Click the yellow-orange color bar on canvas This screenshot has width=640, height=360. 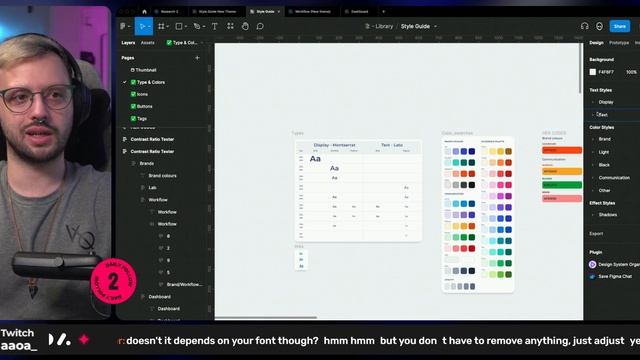pos(562,171)
